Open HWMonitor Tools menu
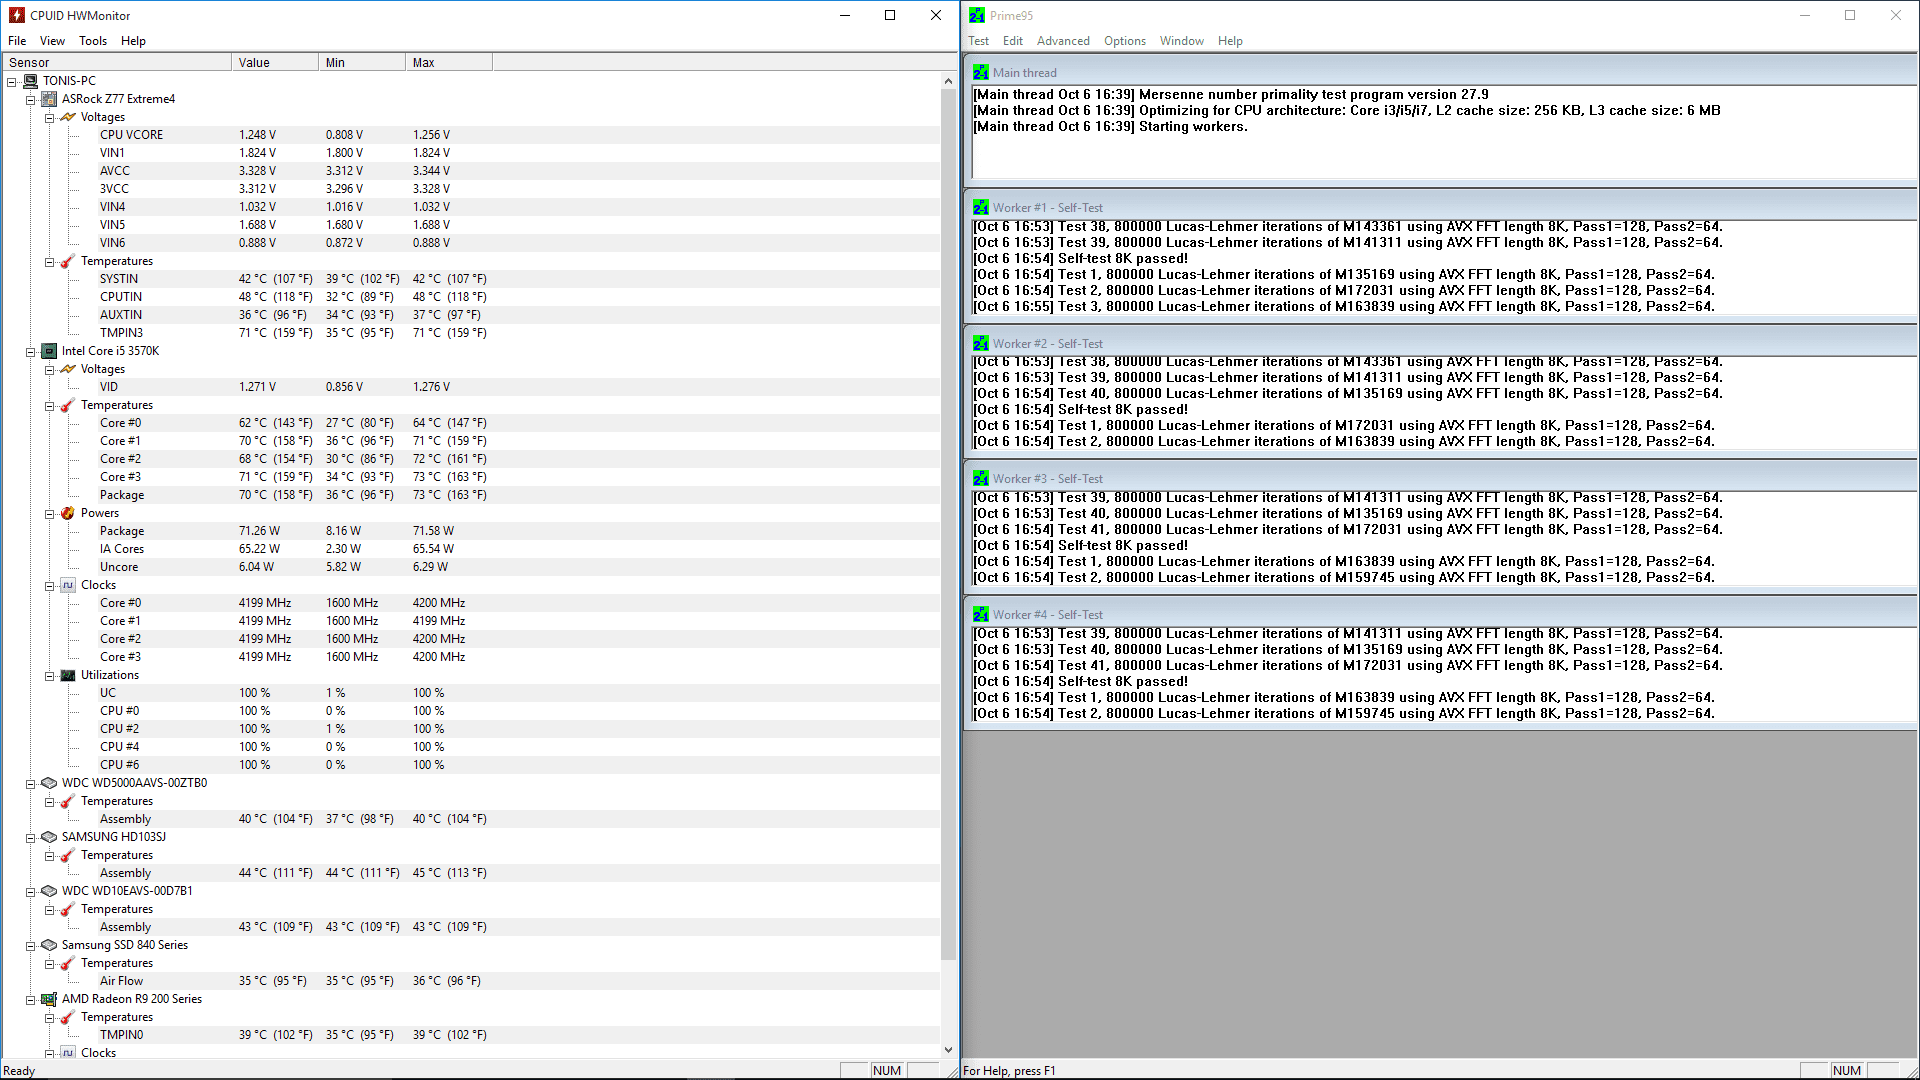1920x1080 pixels. click(x=93, y=41)
